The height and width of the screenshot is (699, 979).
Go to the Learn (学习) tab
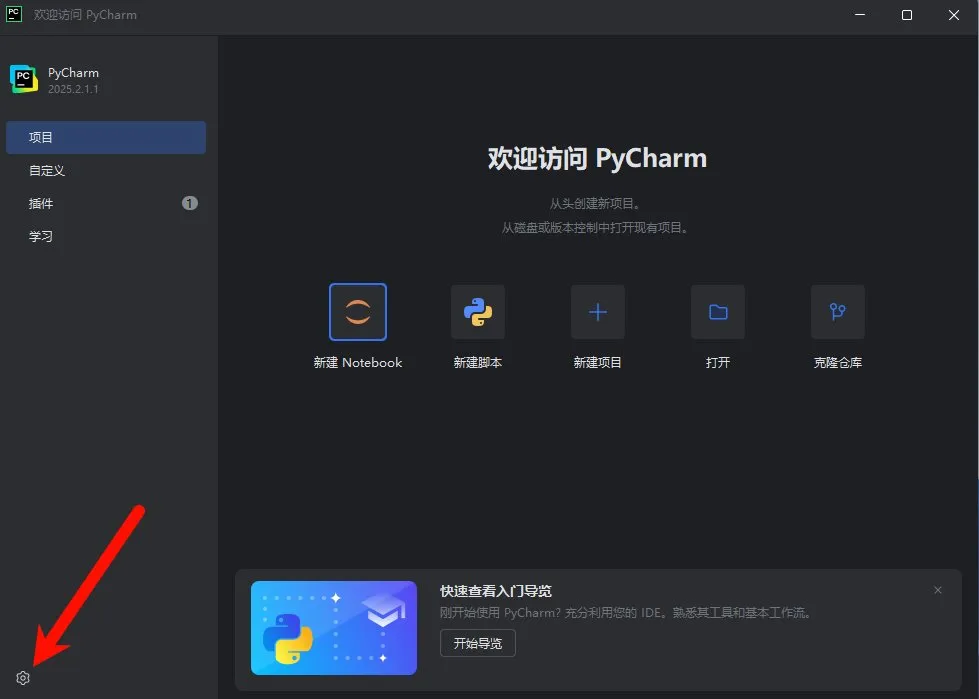point(106,237)
